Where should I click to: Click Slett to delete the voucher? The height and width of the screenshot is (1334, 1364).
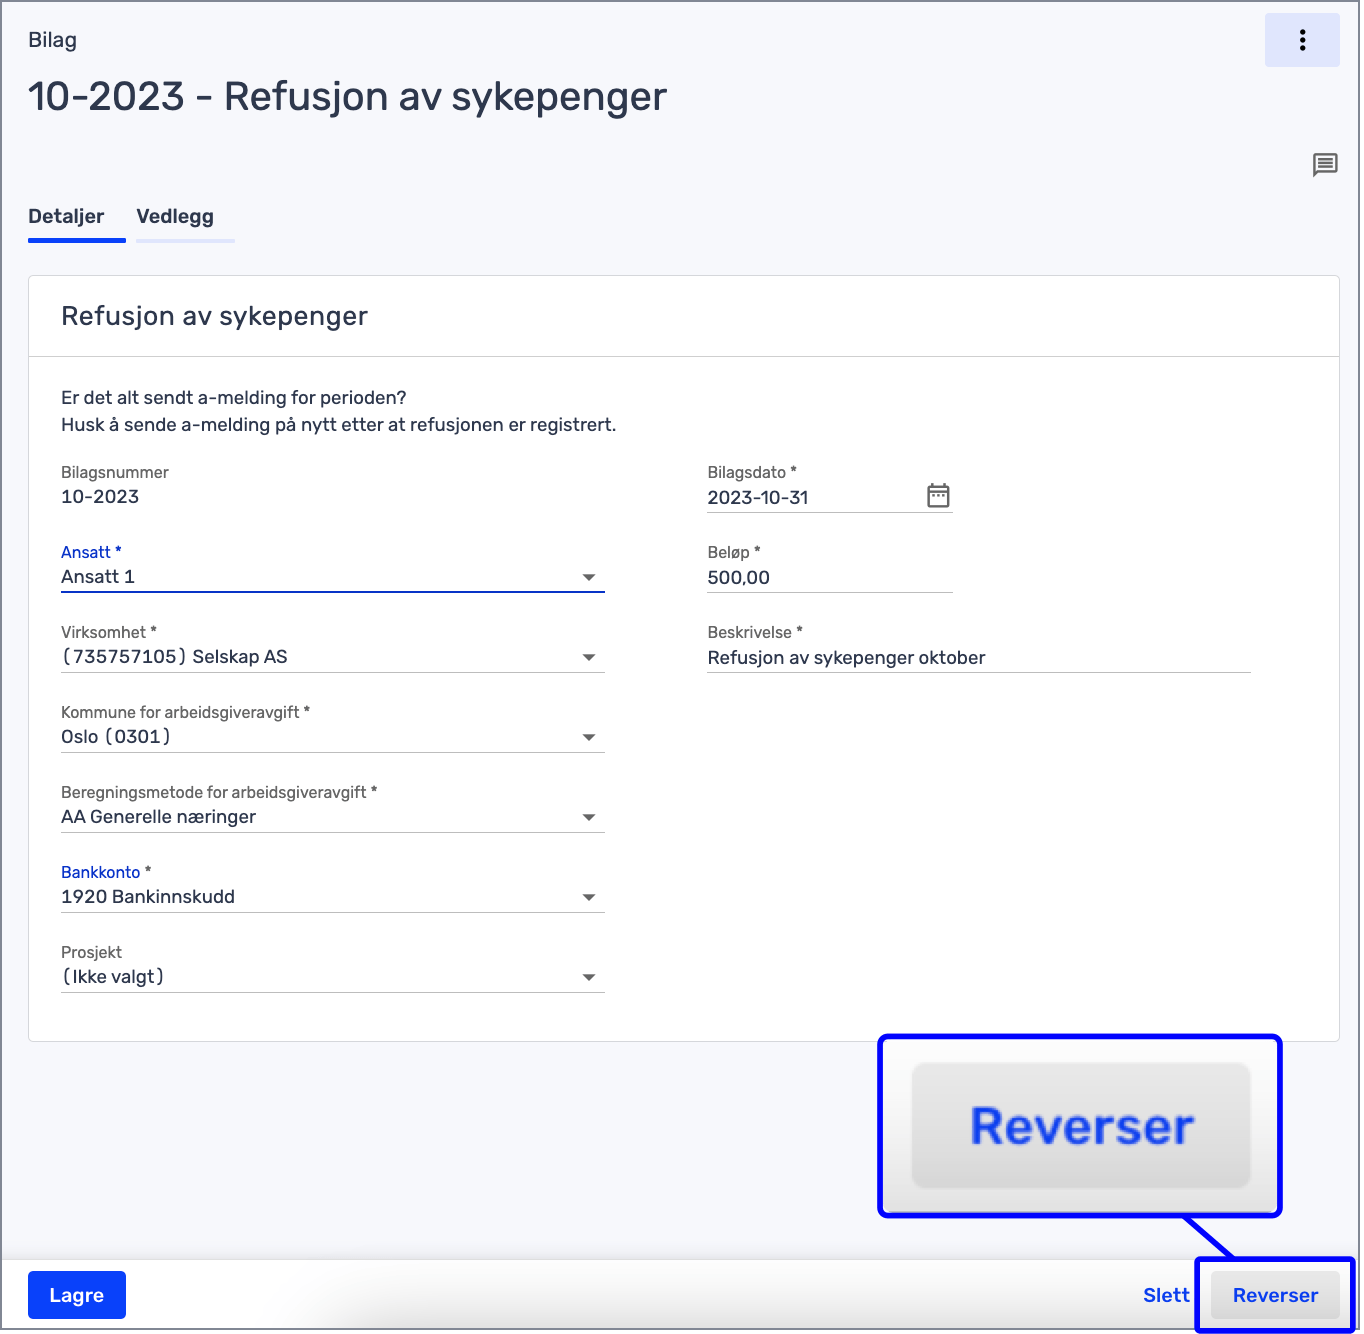pos(1165,1295)
